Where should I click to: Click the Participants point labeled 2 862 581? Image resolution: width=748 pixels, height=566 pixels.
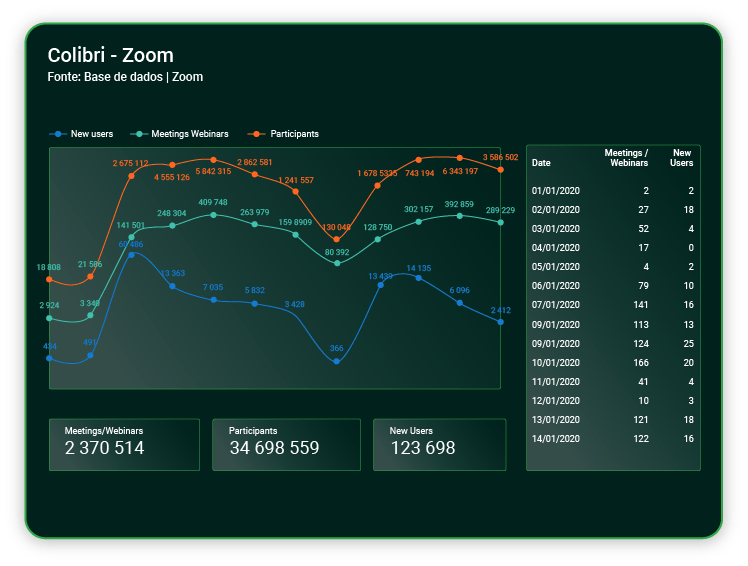[255, 174]
